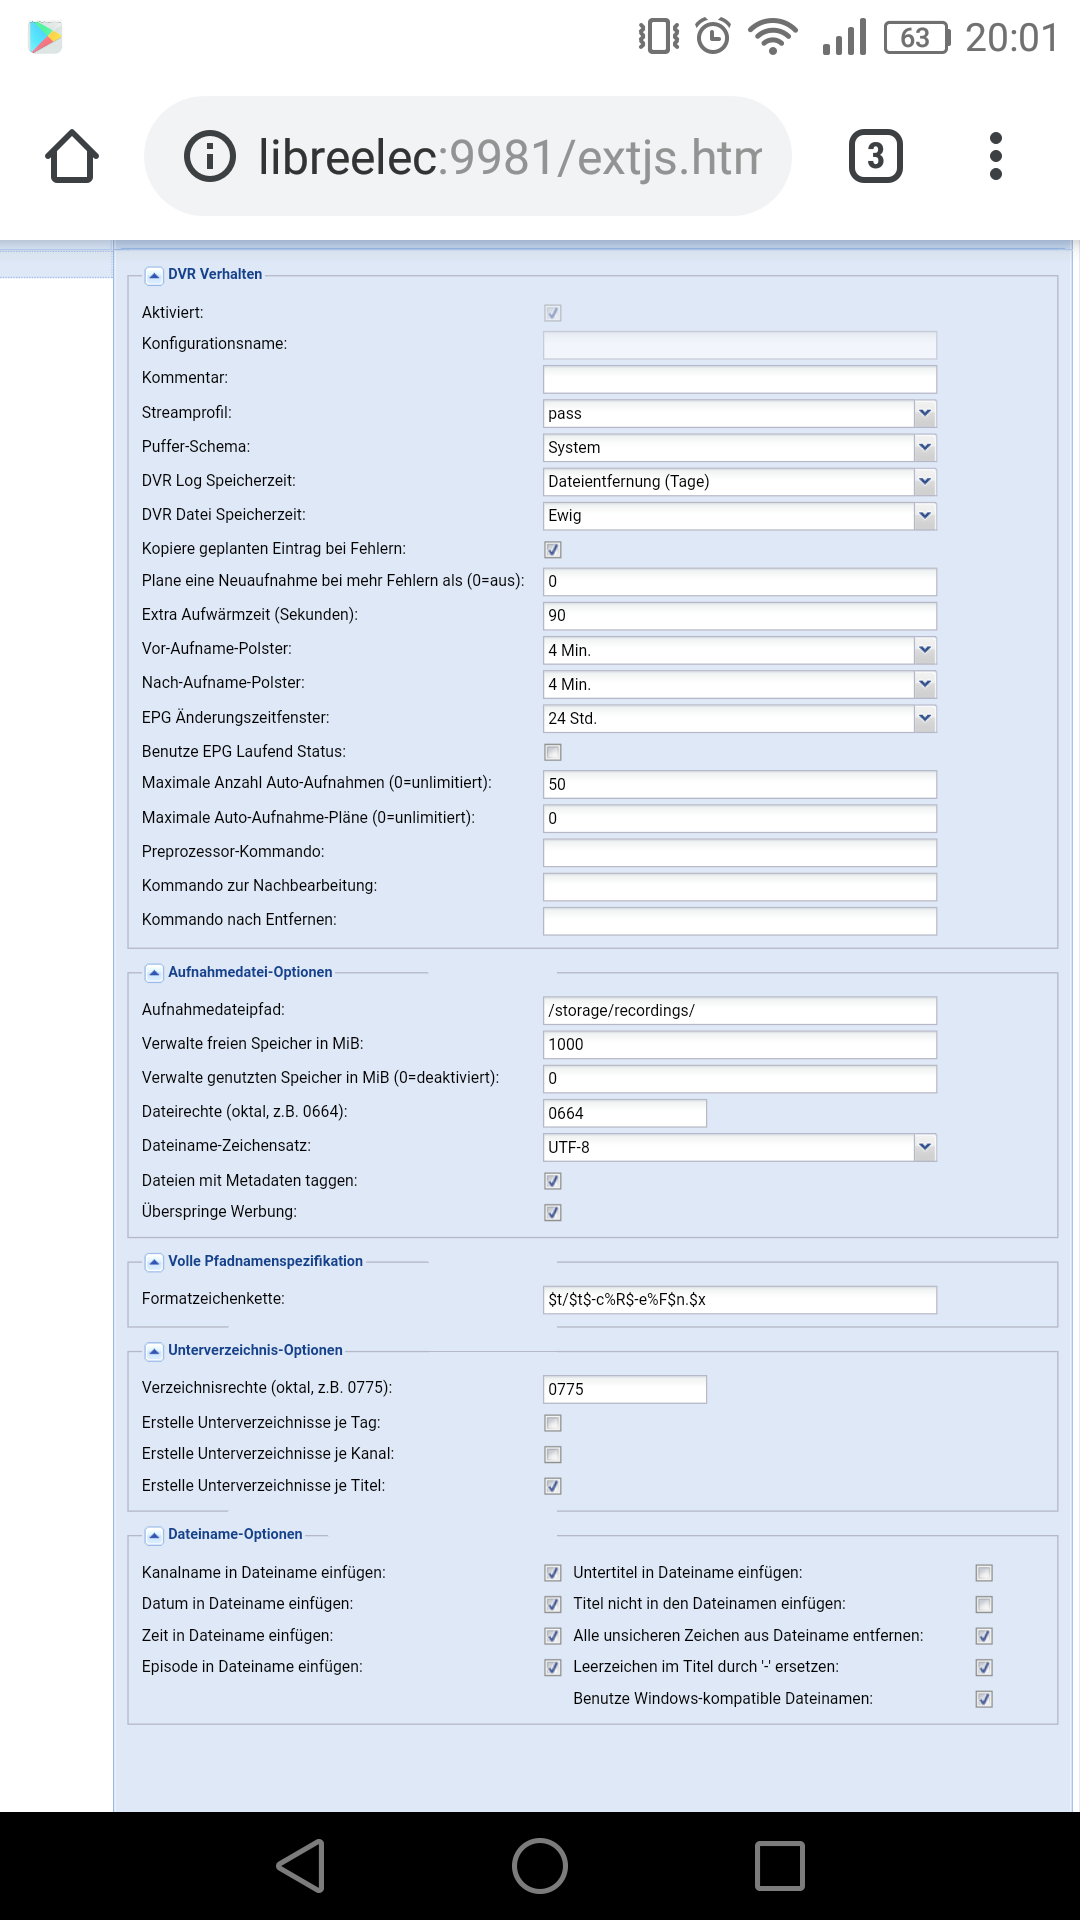1080x1920 pixels.
Task: Collapse the Dateiname-Optionen section
Action: (154, 1535)
